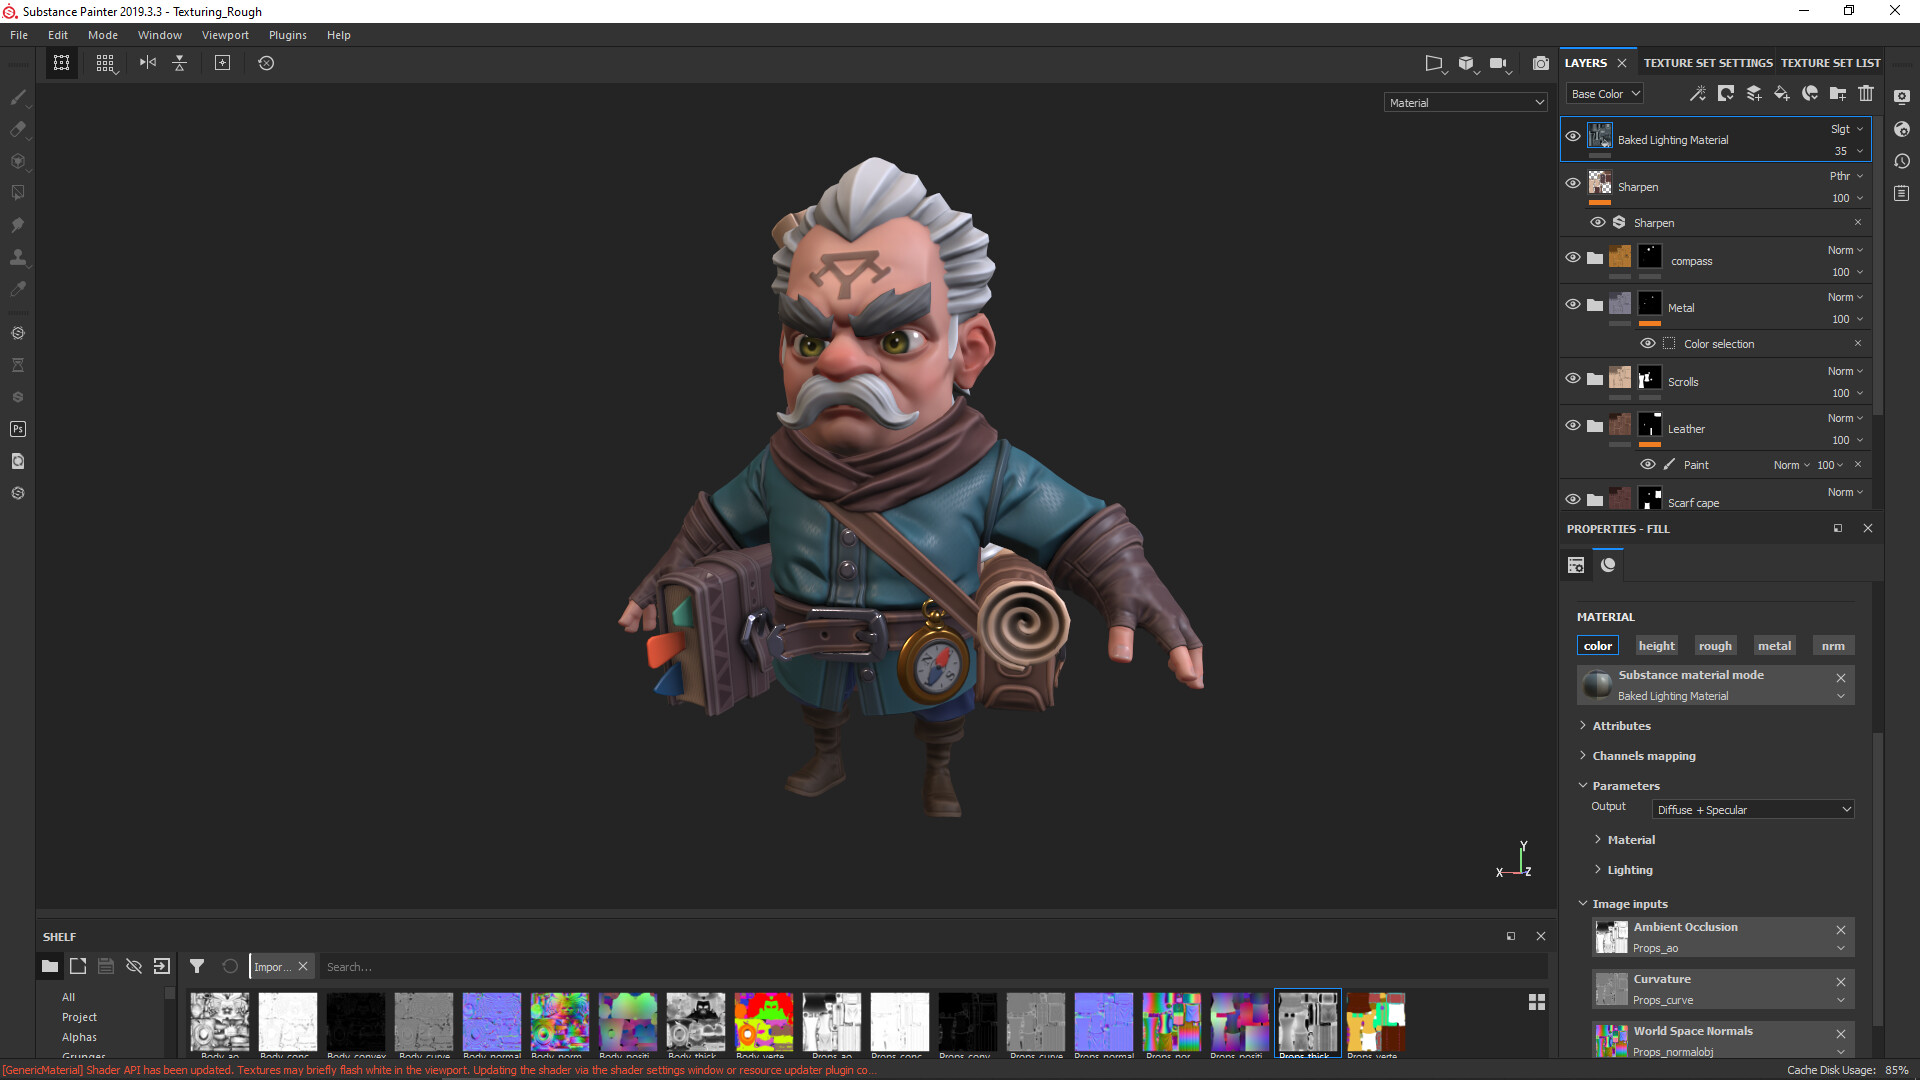This screenshot has height=1080, width=1920.
Task: Expand the Lighting section in Properties
Action: [1629, 869]
